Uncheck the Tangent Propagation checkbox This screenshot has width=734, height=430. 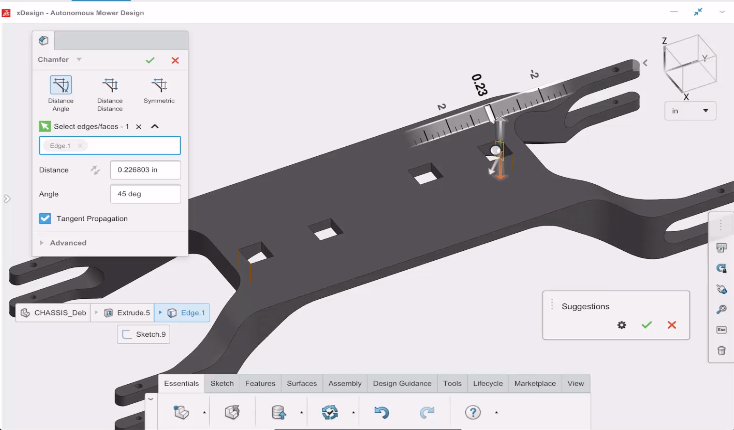click(x=45, y=218)
